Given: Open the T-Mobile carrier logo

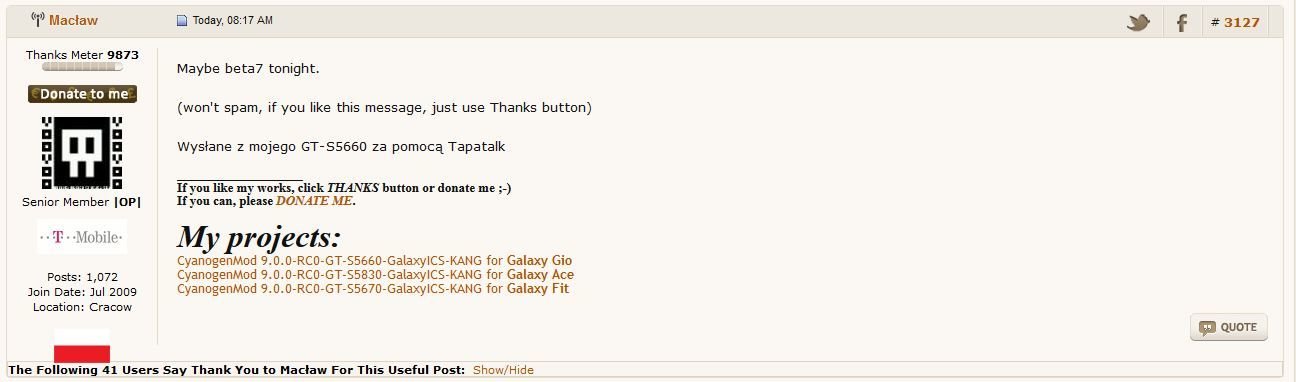Looking at the screenshot, I should (82, 237).
